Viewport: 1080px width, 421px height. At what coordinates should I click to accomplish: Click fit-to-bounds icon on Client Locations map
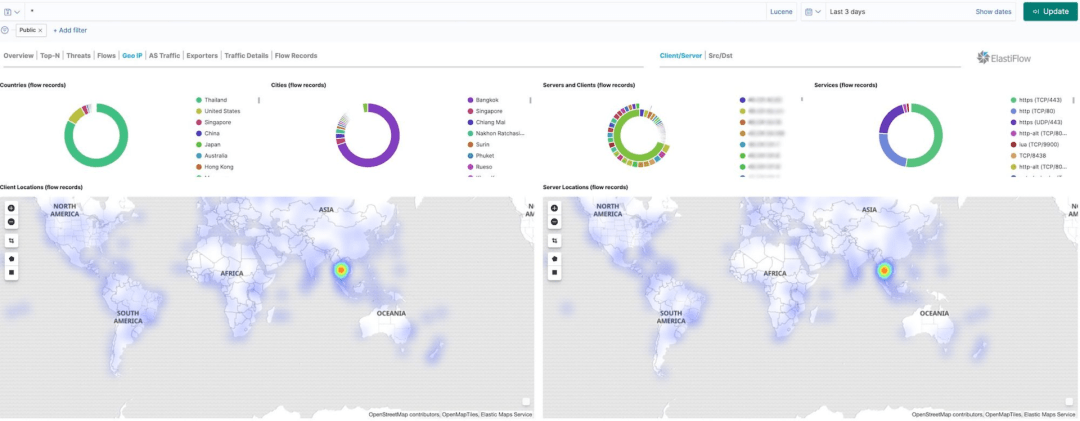(x=11, y=241)
